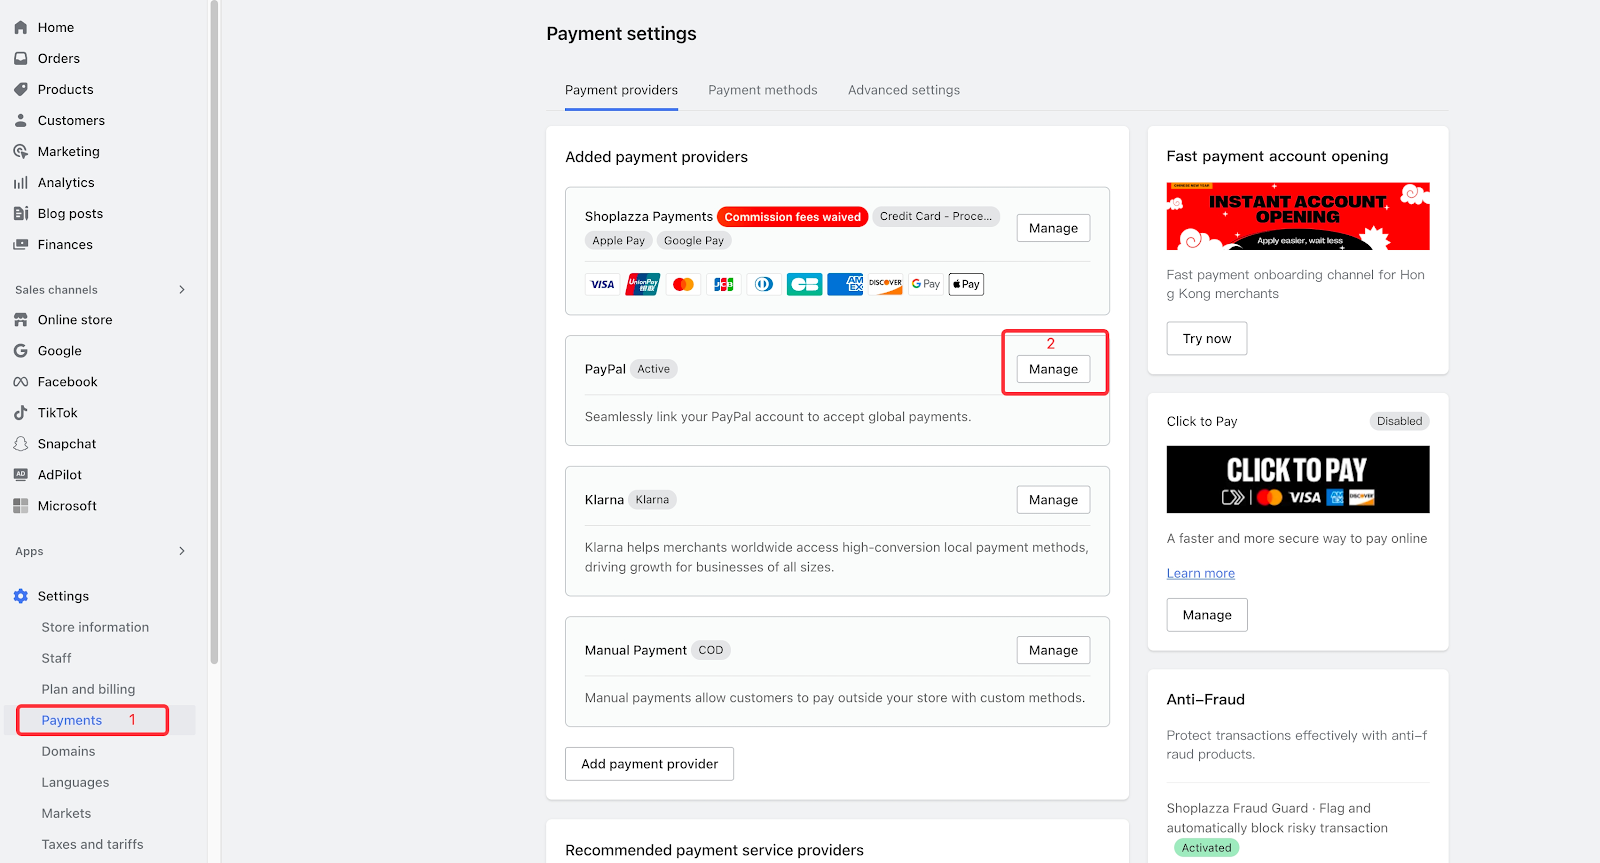Switch to the Payment methods tab
The image size is (1600, 863).
coord(762,90)
